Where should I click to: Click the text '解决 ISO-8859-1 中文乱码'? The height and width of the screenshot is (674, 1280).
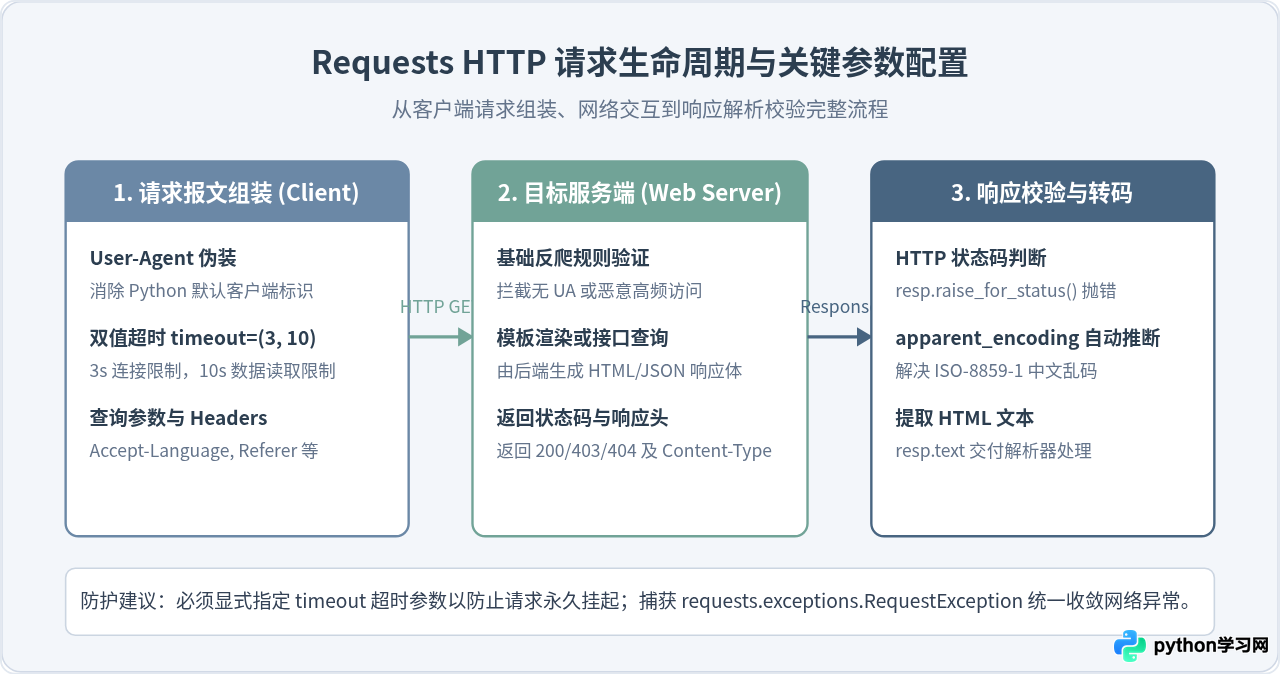[996, 371]
